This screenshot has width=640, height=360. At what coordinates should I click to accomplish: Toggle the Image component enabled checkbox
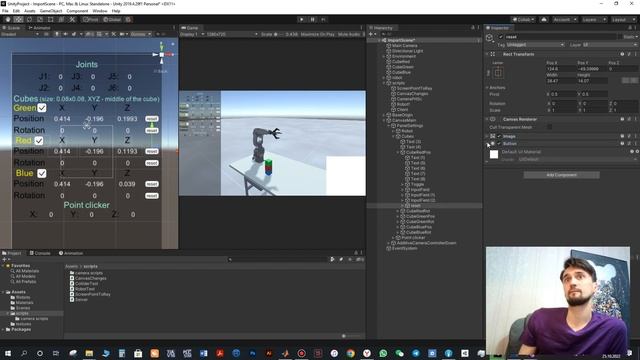coord(499,136)
